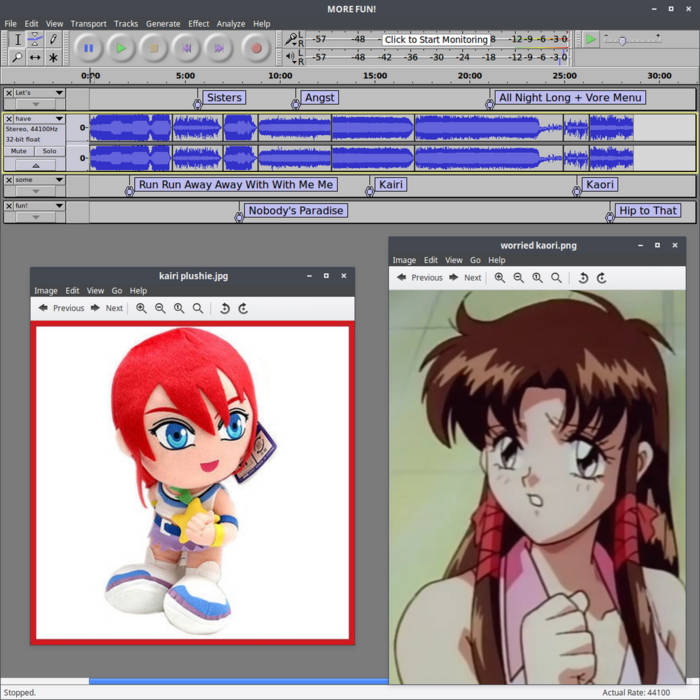Zoom in on worried kaori.png image
The image size is (700, 700).
(499, 277)
